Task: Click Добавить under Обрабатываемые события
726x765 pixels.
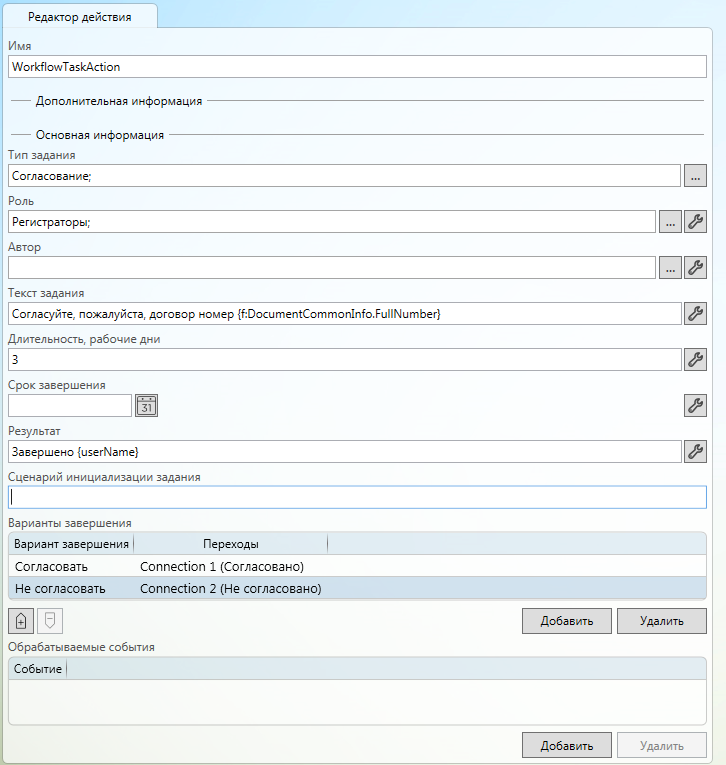Action: click(x=566, y=745)
